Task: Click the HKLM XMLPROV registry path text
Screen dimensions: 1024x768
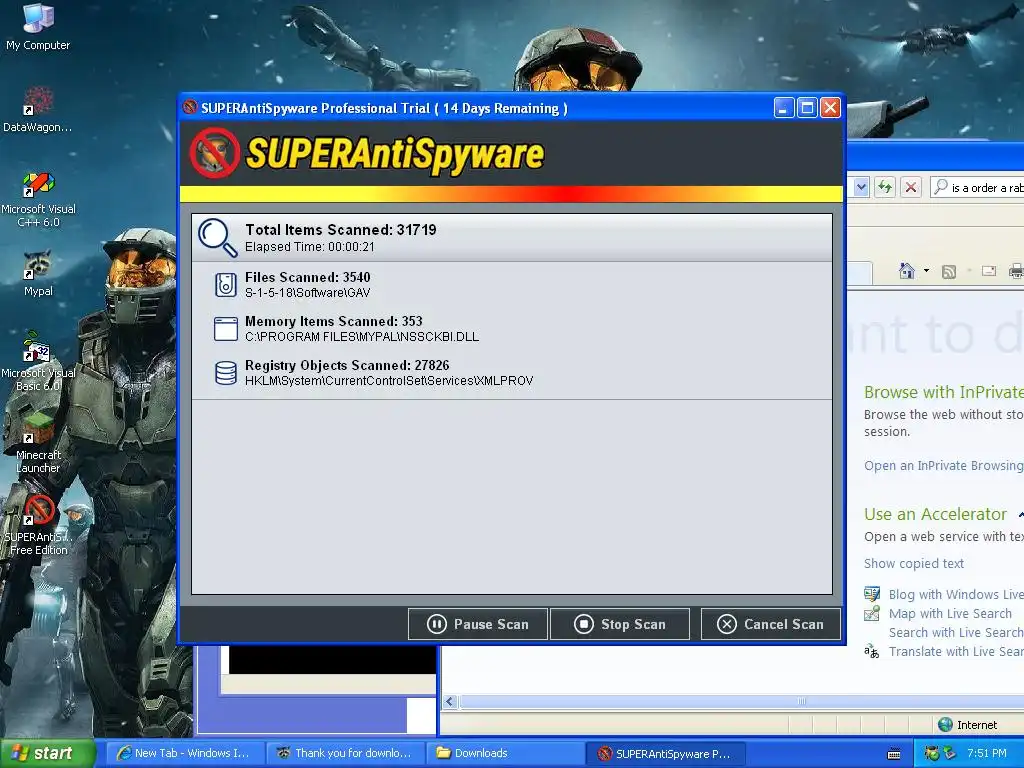Action: tap(389, 381)
